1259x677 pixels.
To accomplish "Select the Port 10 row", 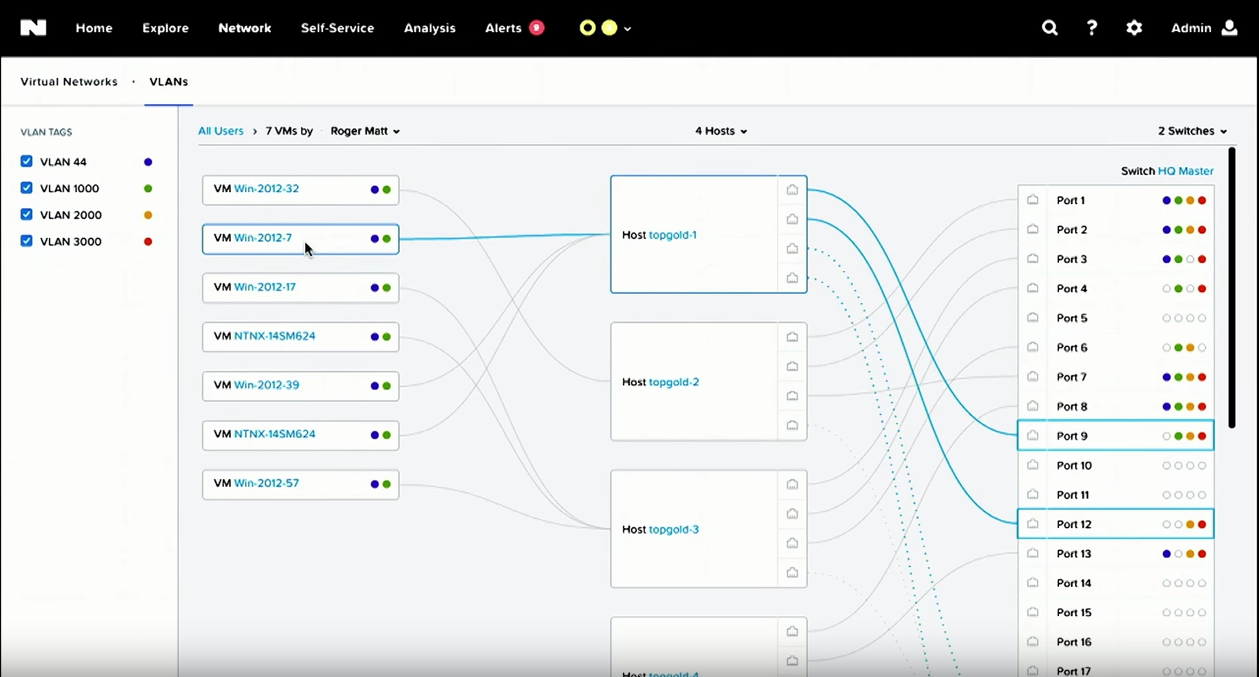I will point(1116,465).
